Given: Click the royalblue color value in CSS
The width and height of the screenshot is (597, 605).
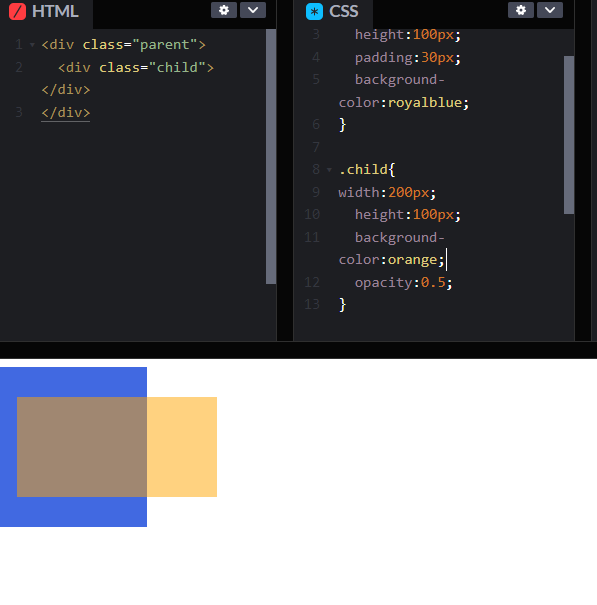Looking at the screenshot, I should (425, 103).
